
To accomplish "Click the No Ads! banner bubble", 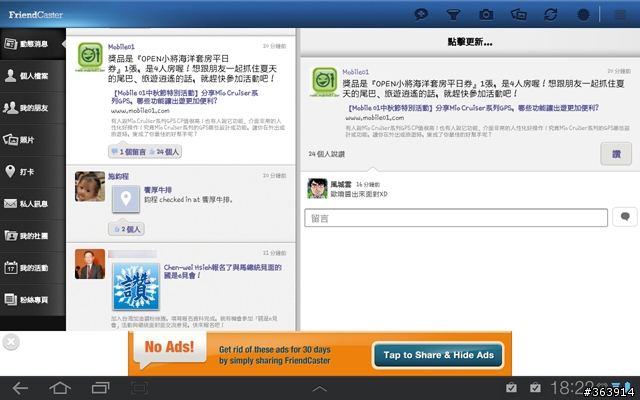I will tap(170, 349).
